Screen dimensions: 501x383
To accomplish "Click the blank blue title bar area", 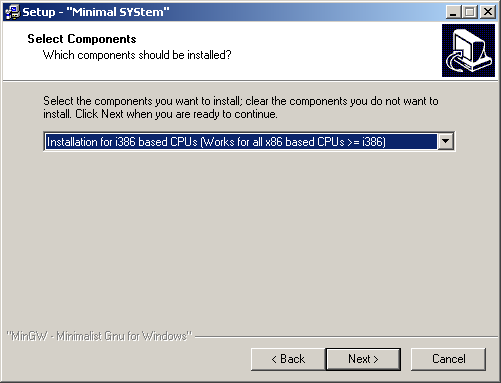I will click(307, 12).
